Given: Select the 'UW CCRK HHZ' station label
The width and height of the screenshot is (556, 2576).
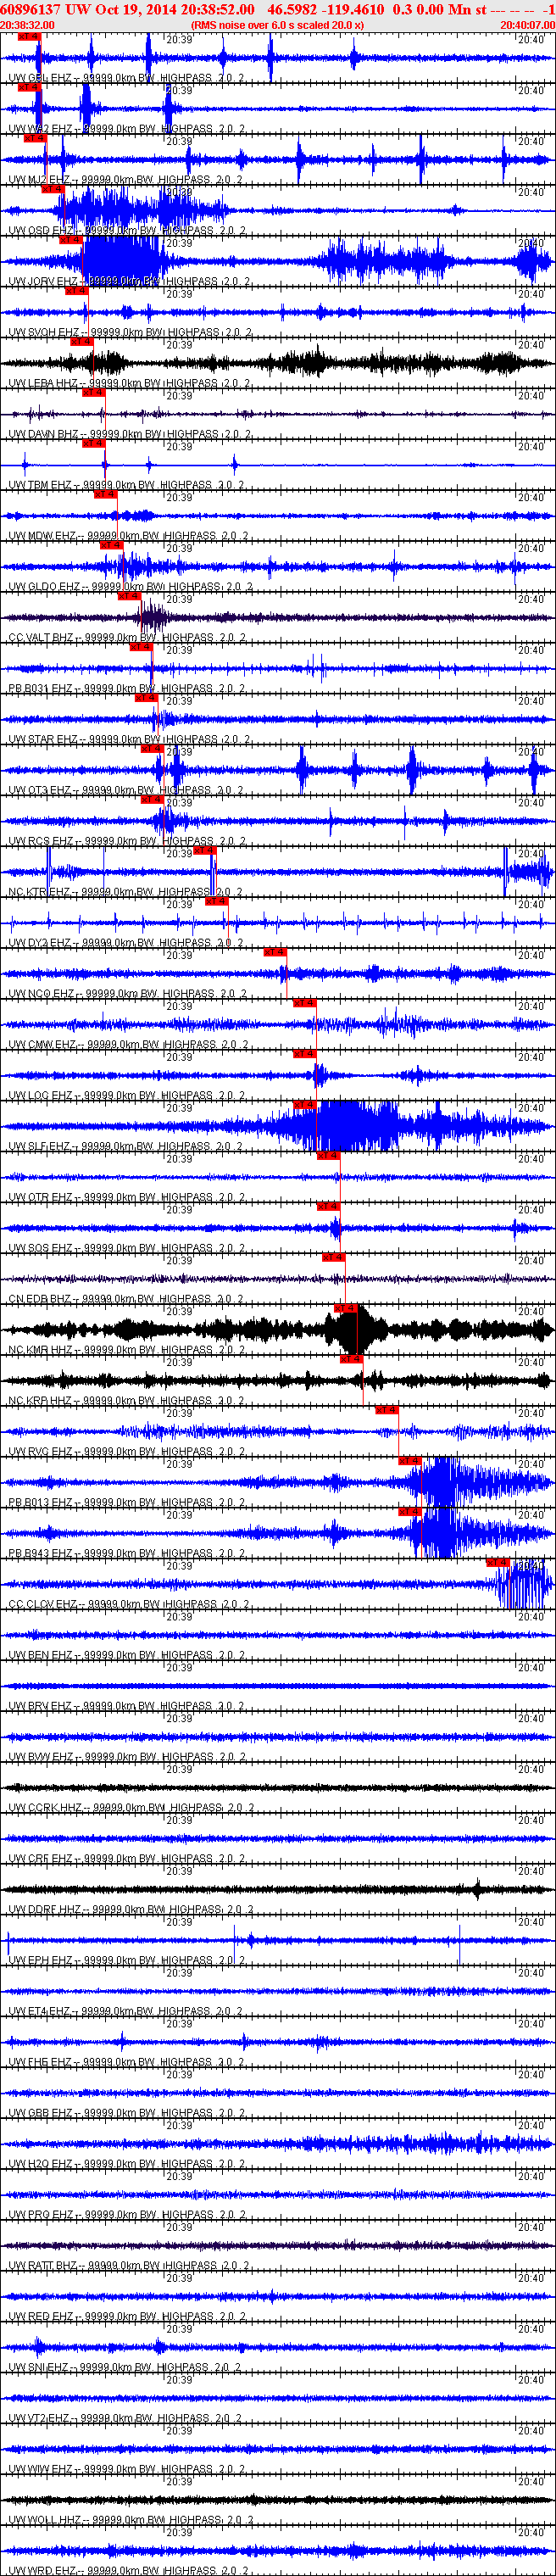Looking at the screenshot, I should coord(45,1808).
